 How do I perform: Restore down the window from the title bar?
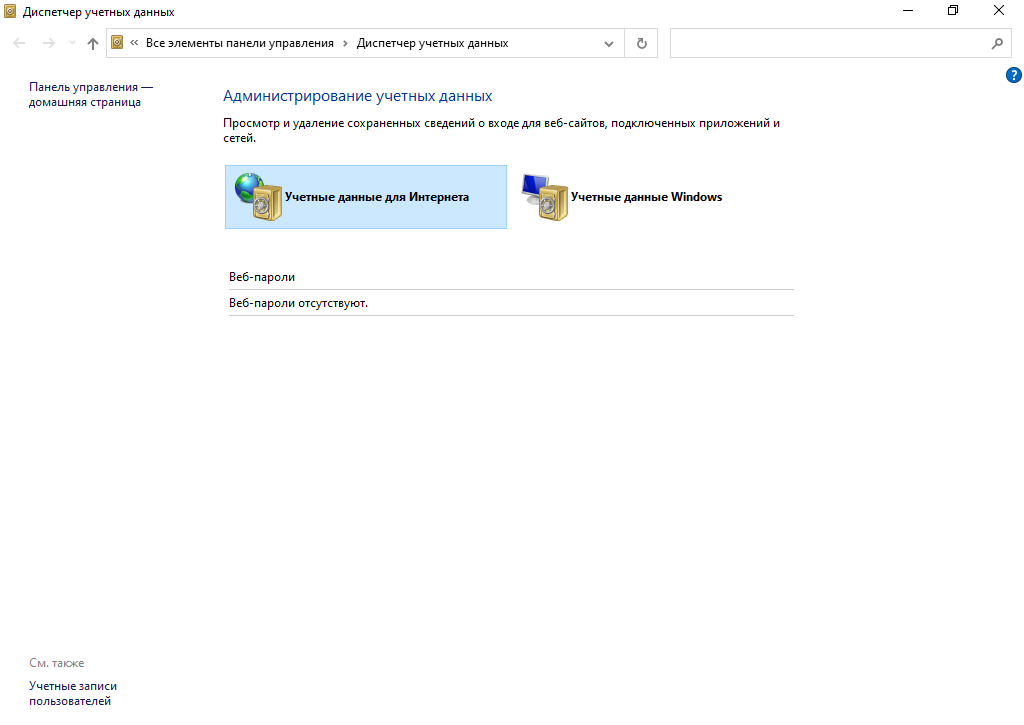point(952,11)
